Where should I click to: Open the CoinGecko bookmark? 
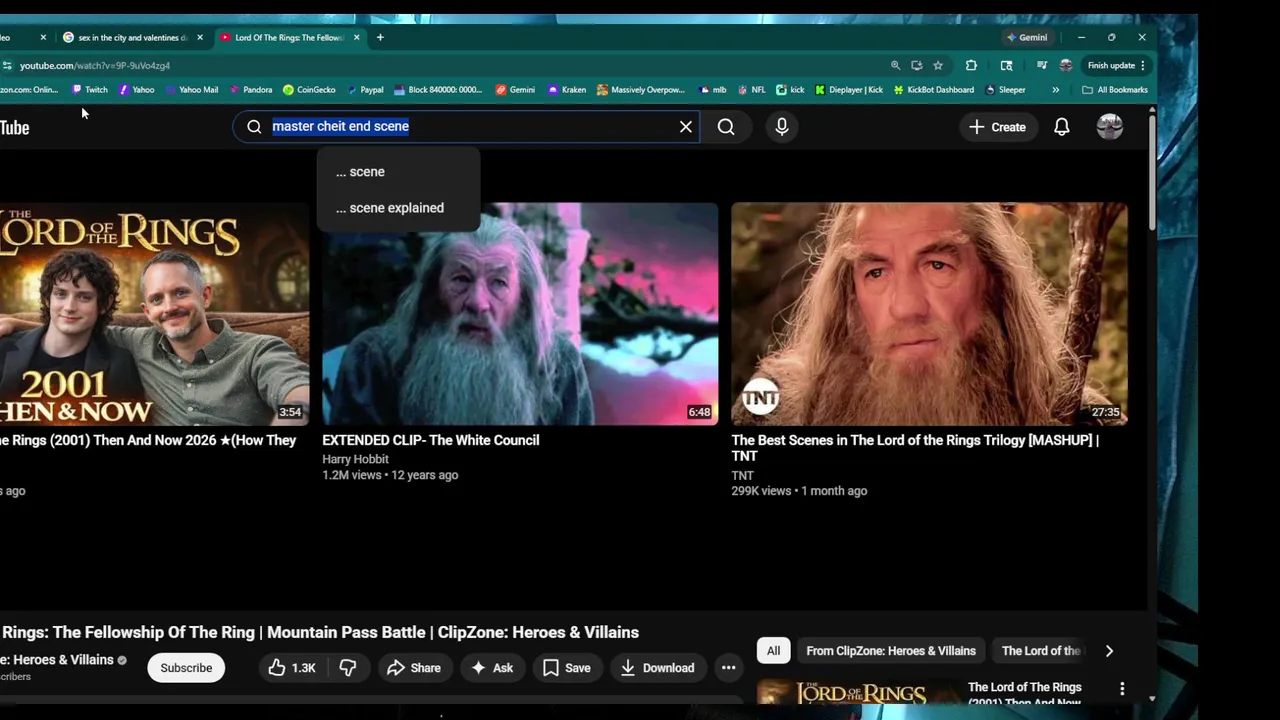pyautogui.click(x=309, y=90)
